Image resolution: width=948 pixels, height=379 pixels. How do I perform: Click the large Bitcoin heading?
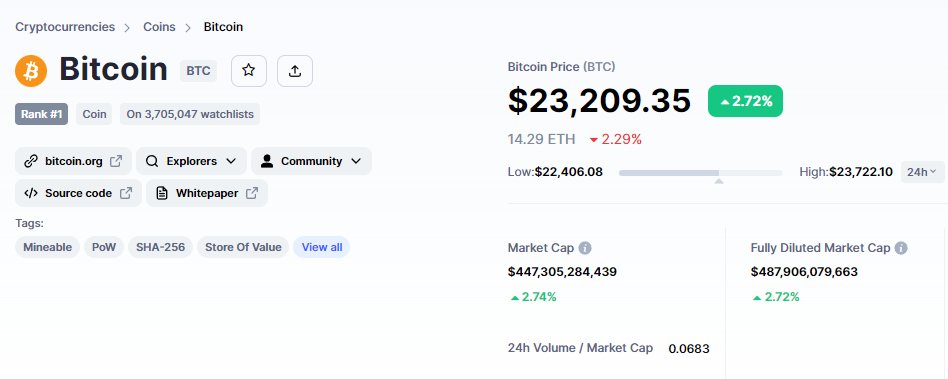click(x=113, y=70)
